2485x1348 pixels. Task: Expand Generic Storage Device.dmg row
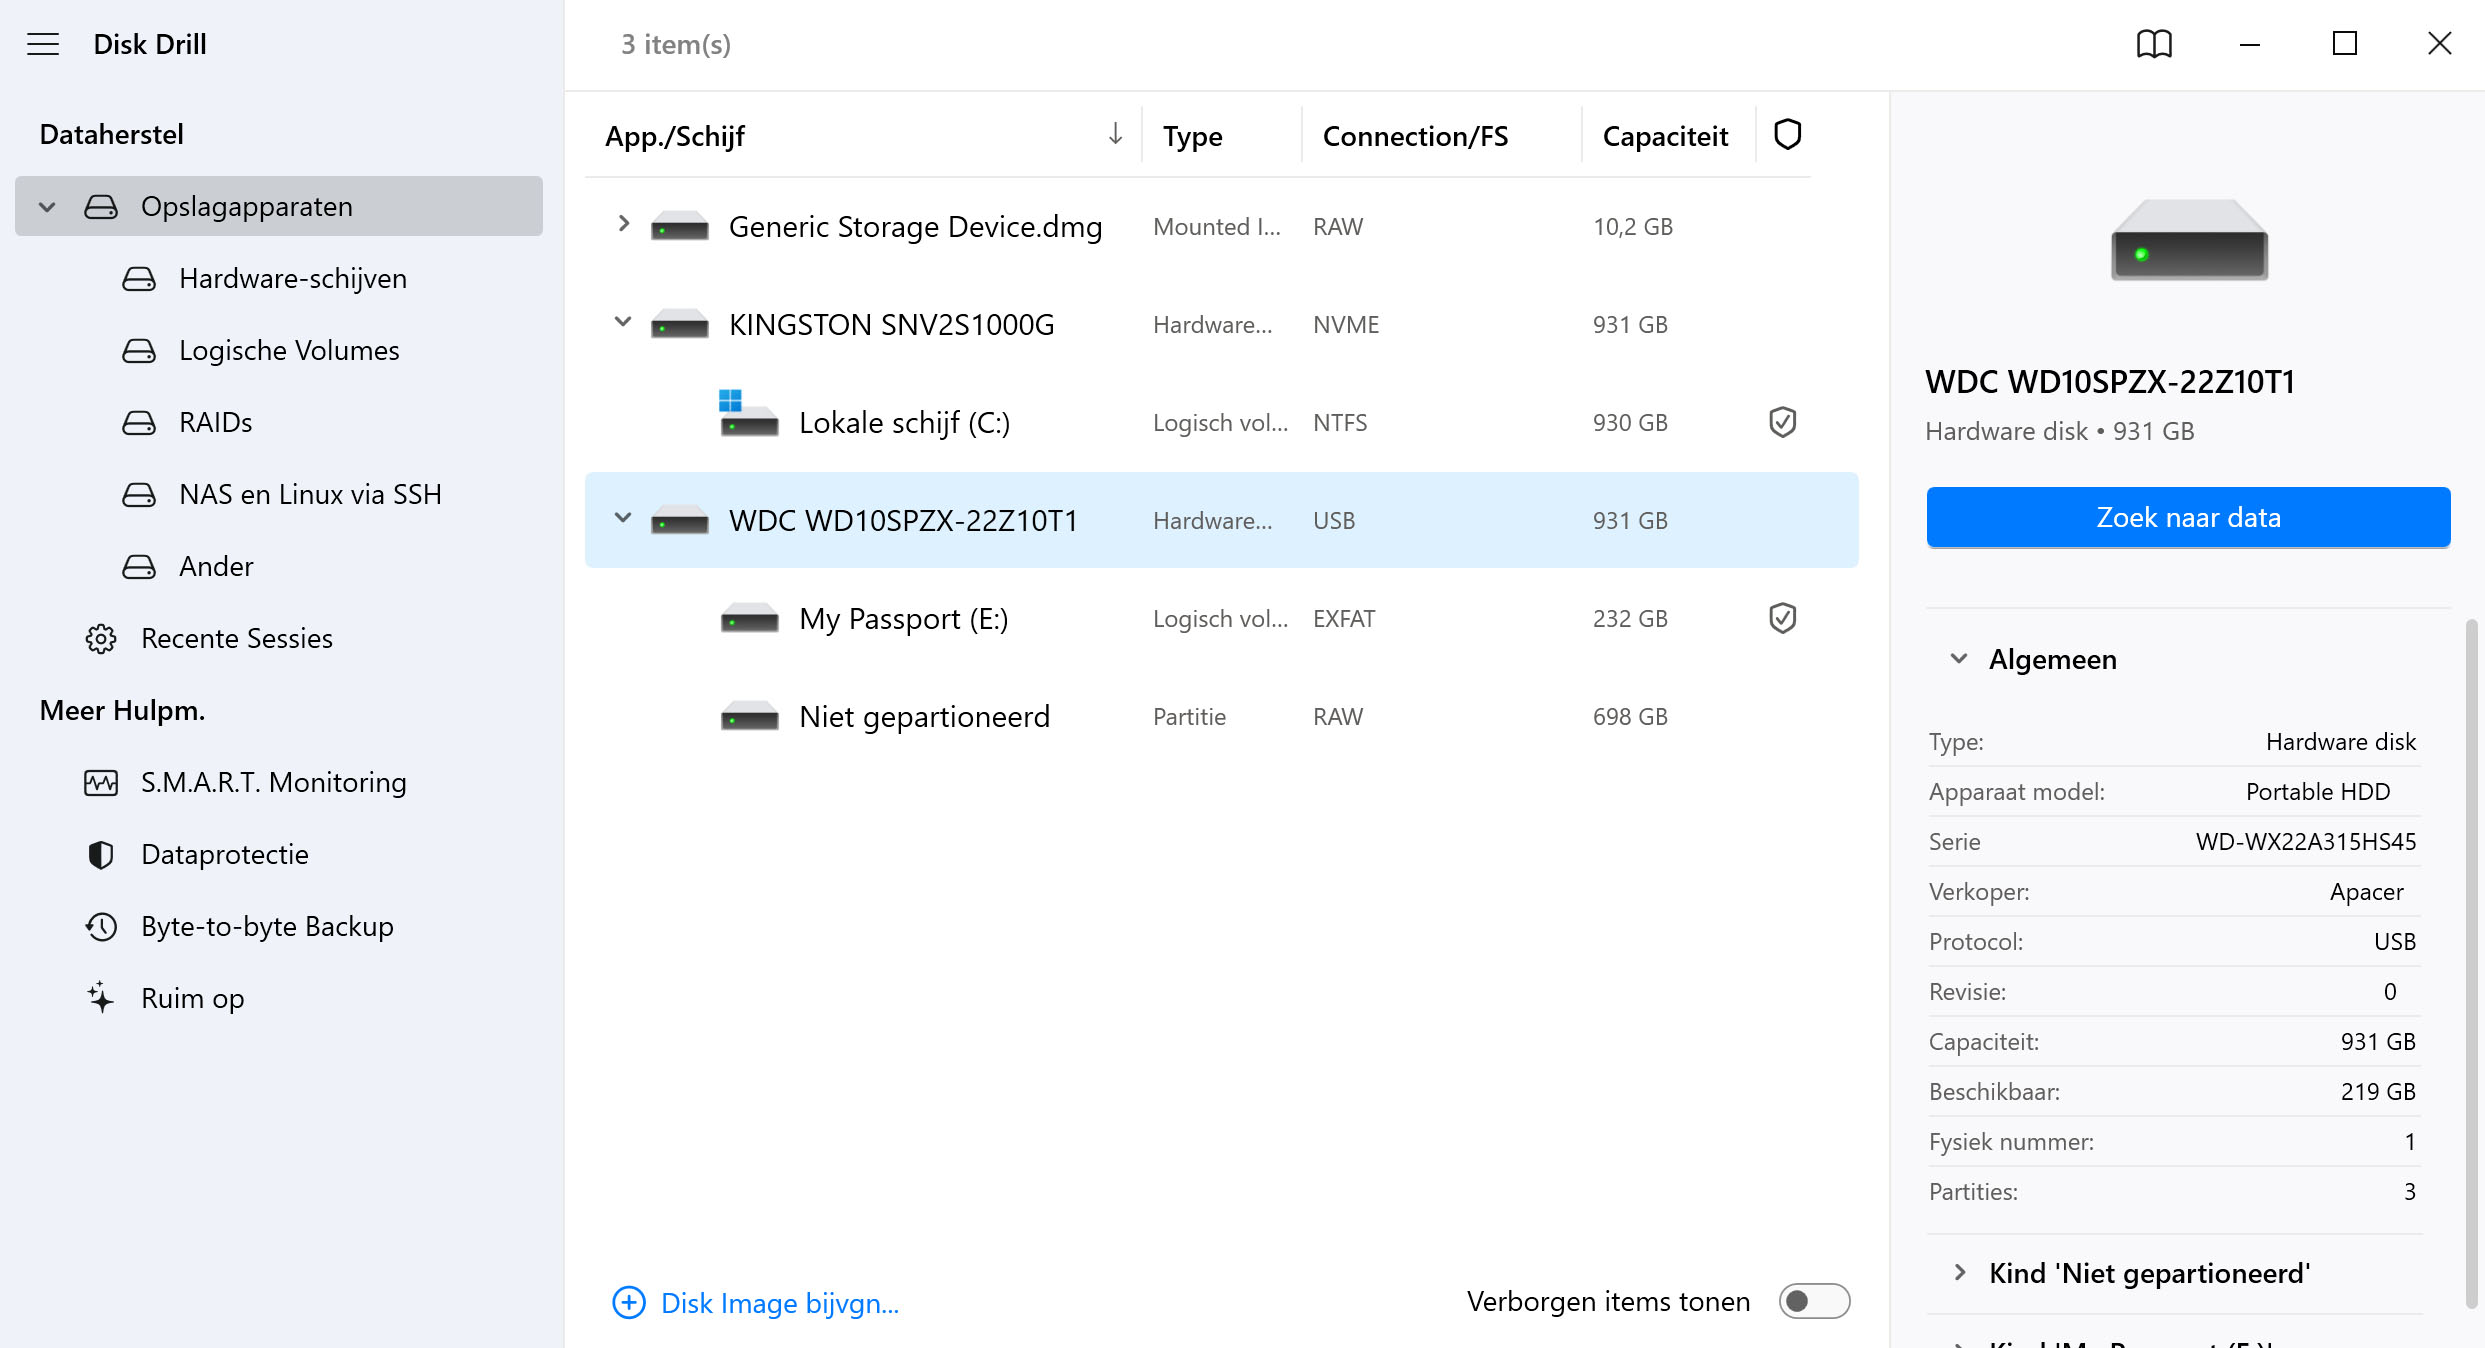click(x=623, y=224)
